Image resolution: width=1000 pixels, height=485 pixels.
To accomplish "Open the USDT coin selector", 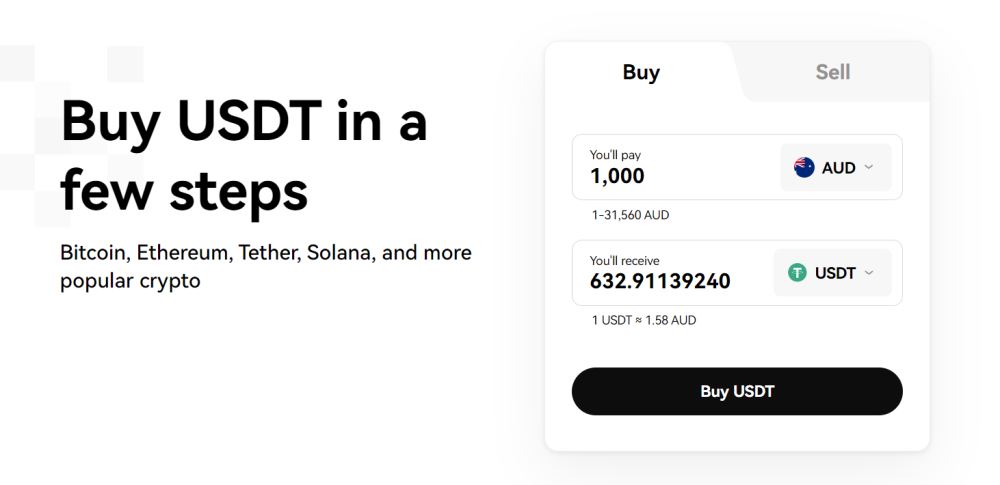I will coord(832,273).
